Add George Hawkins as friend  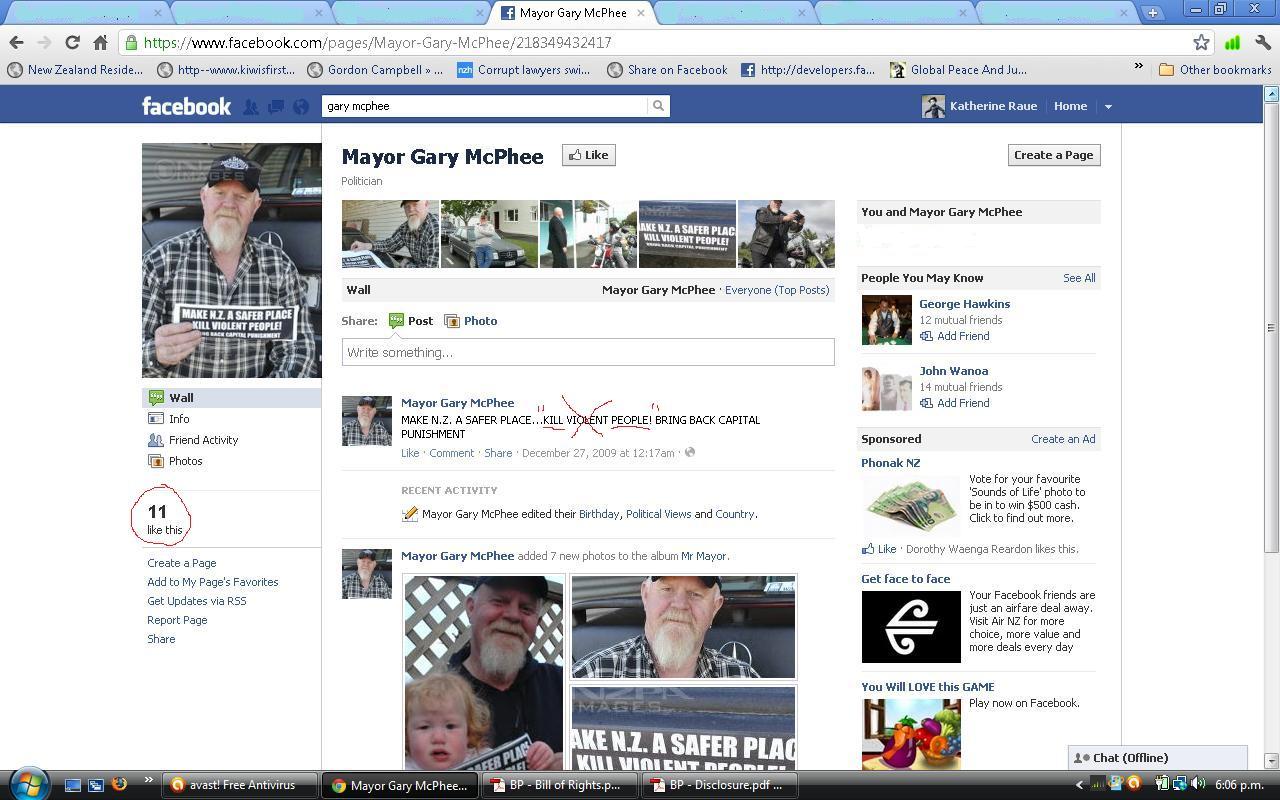955,336
